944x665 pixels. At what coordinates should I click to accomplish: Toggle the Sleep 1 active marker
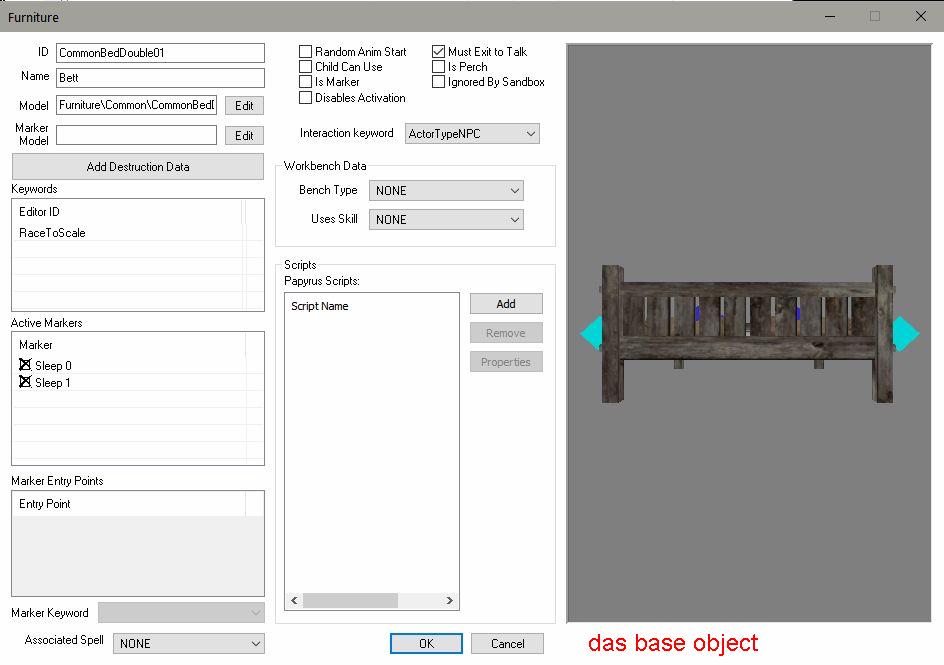(26, 382)
